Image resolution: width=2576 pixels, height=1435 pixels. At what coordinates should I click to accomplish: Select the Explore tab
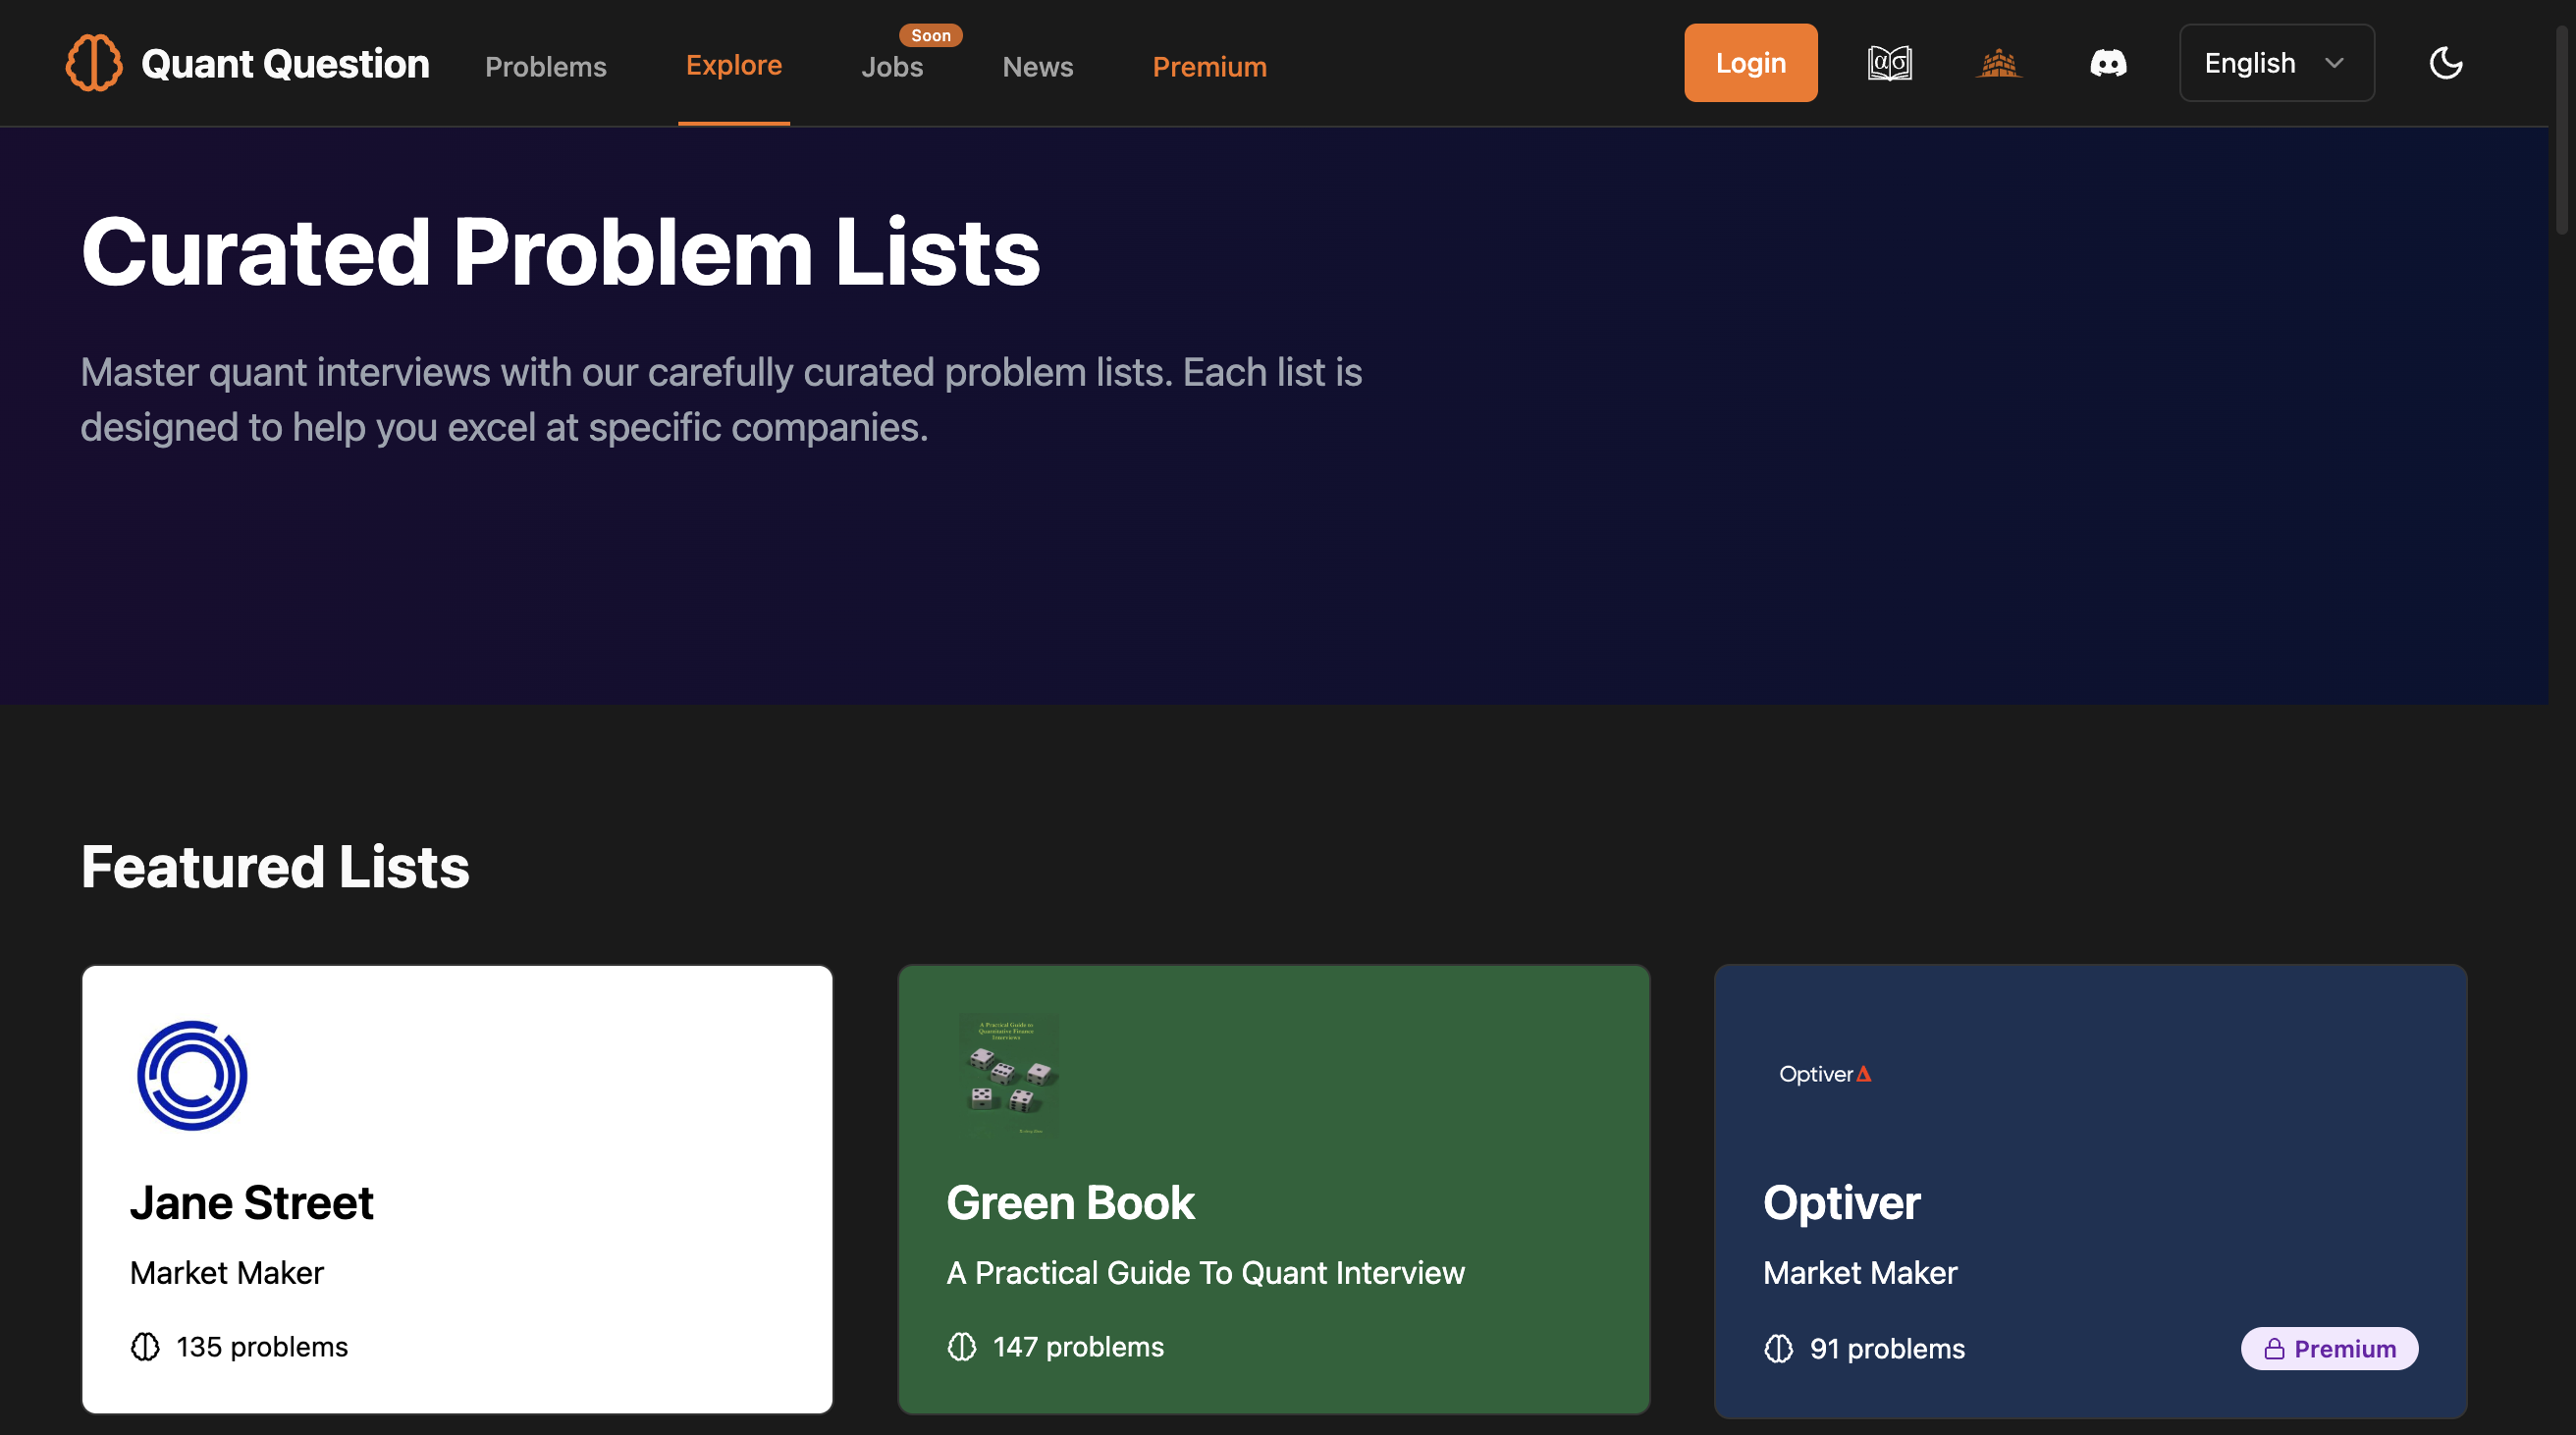click(733, 65)
